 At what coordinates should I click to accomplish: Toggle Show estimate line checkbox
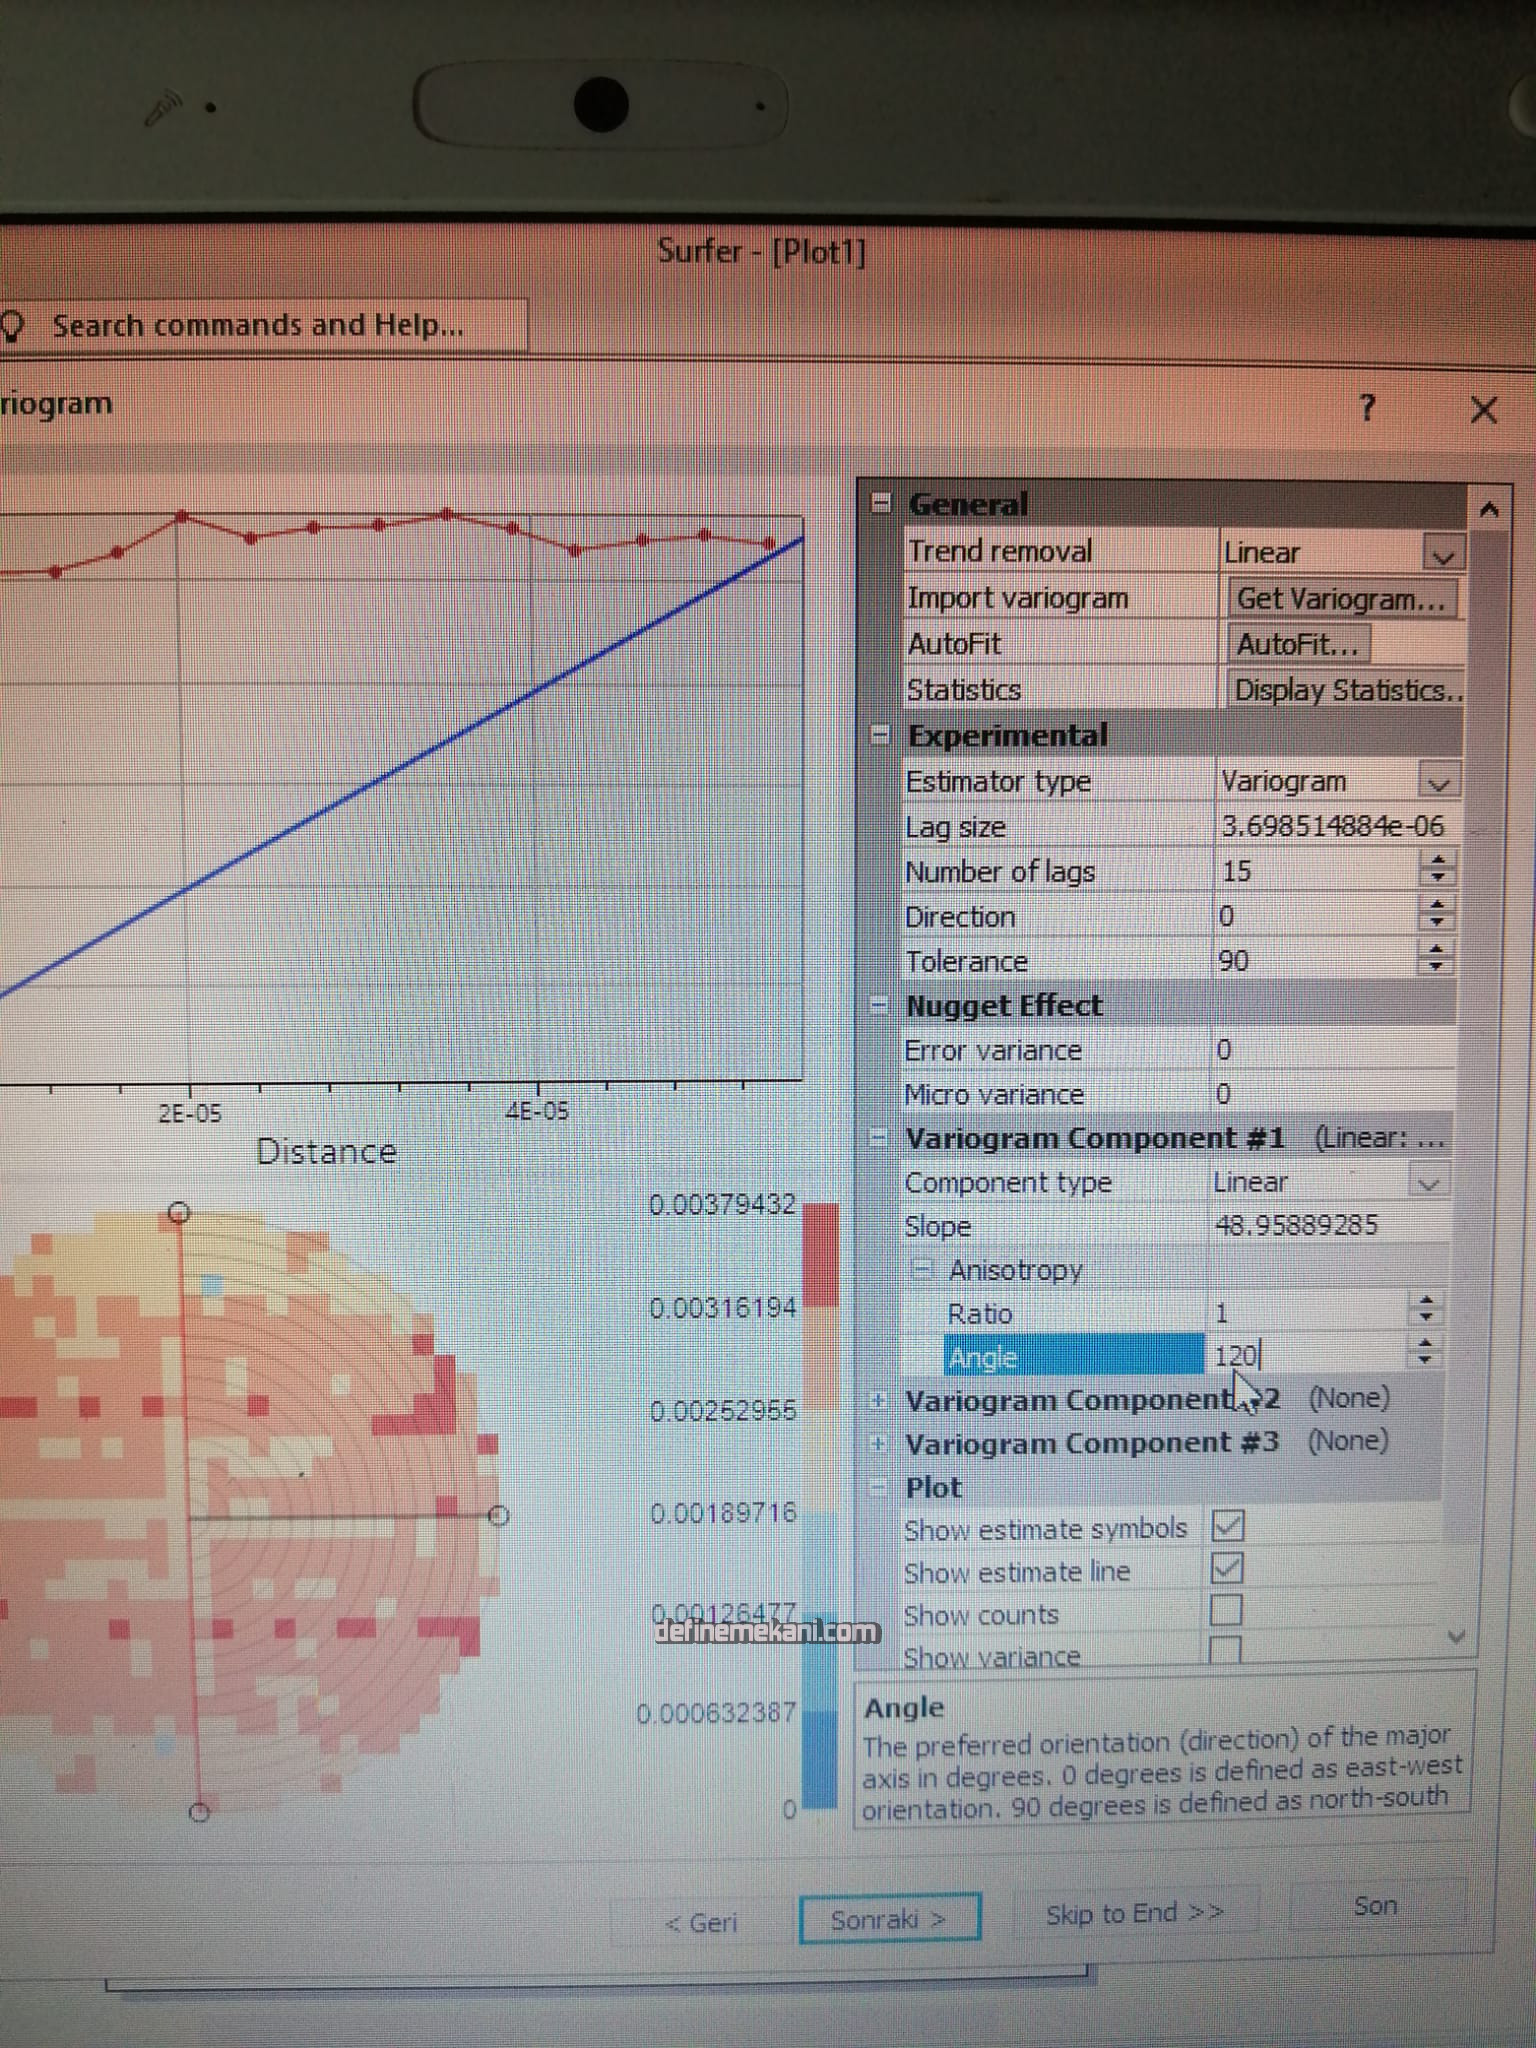(1227, 1568)
